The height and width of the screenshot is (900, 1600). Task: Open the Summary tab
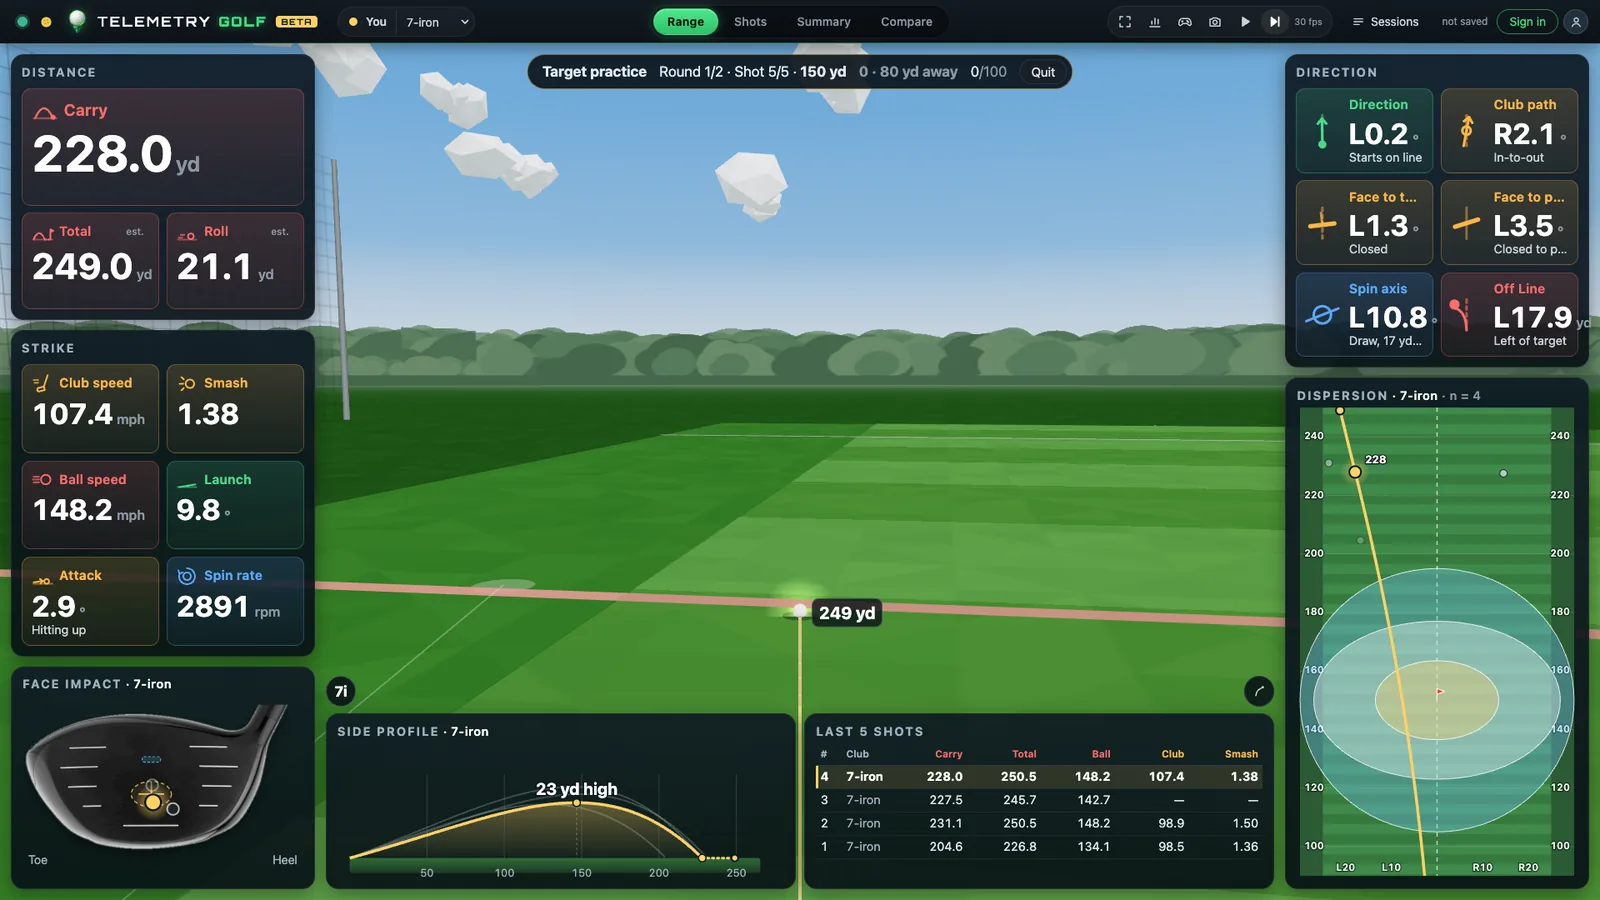coord(823,22)
